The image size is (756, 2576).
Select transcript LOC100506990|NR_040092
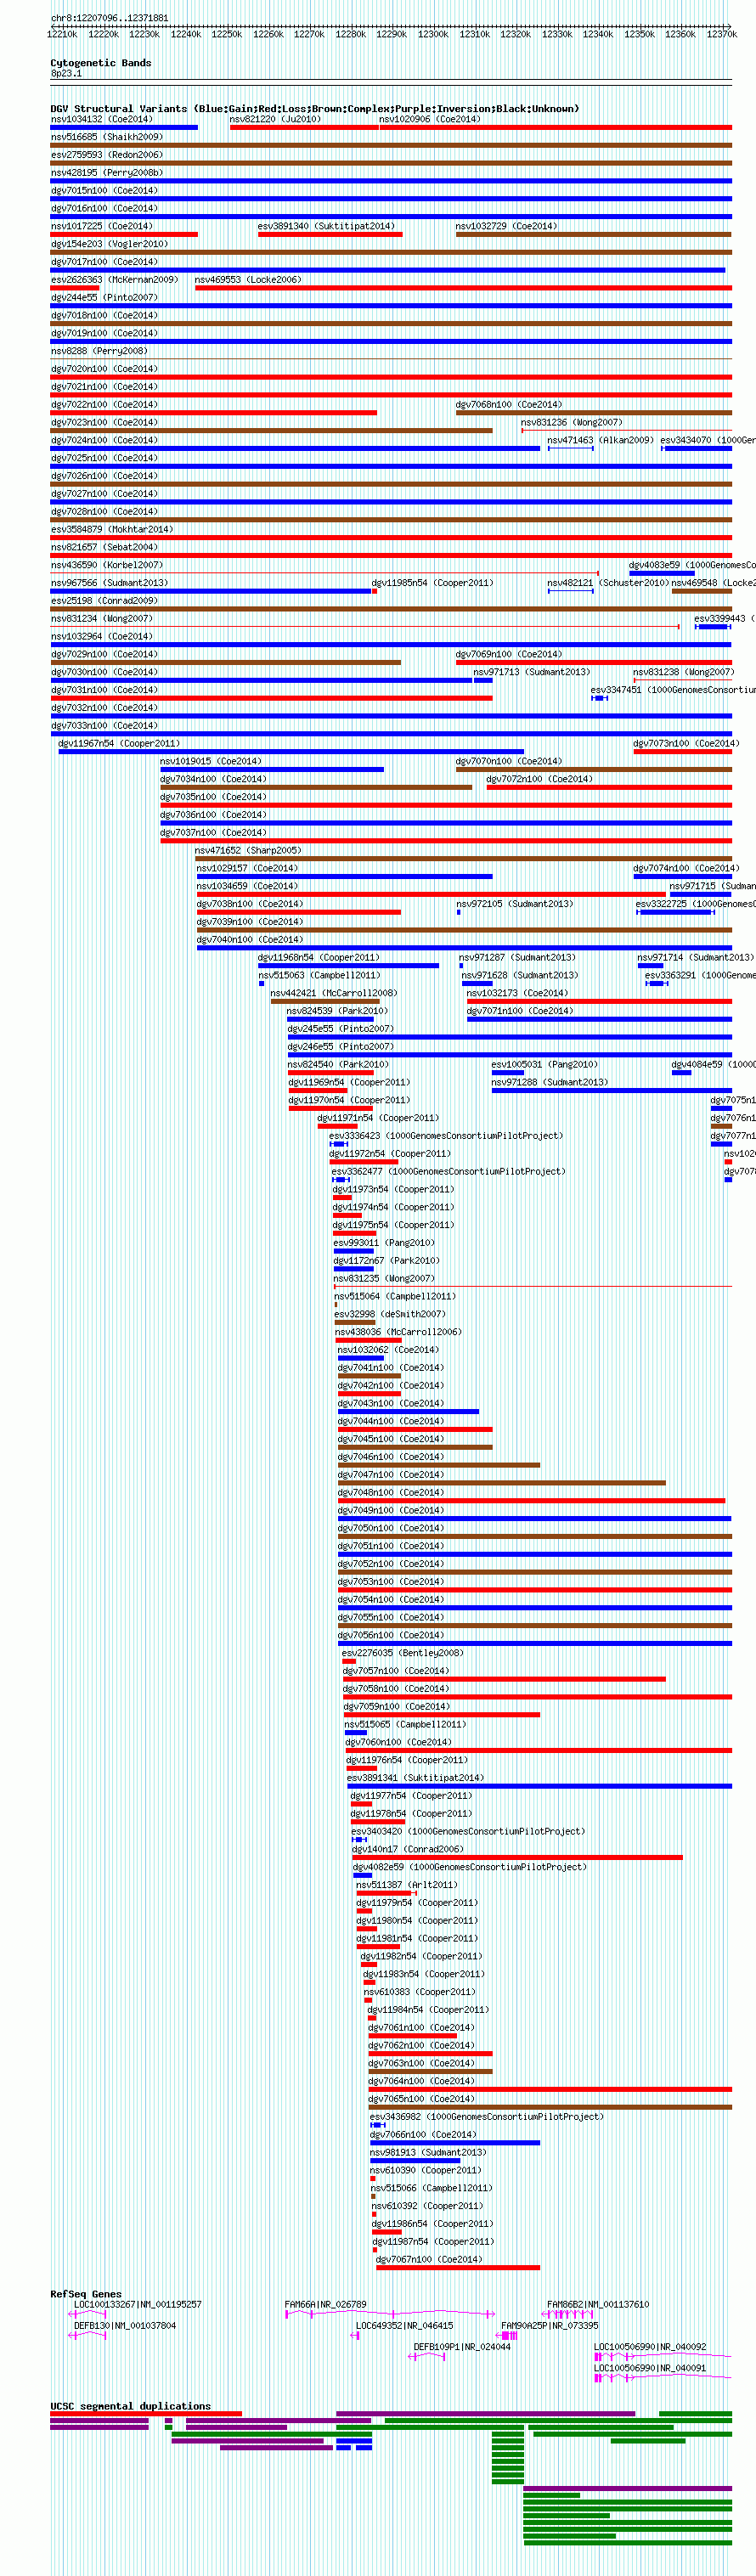coord(650,2346)
